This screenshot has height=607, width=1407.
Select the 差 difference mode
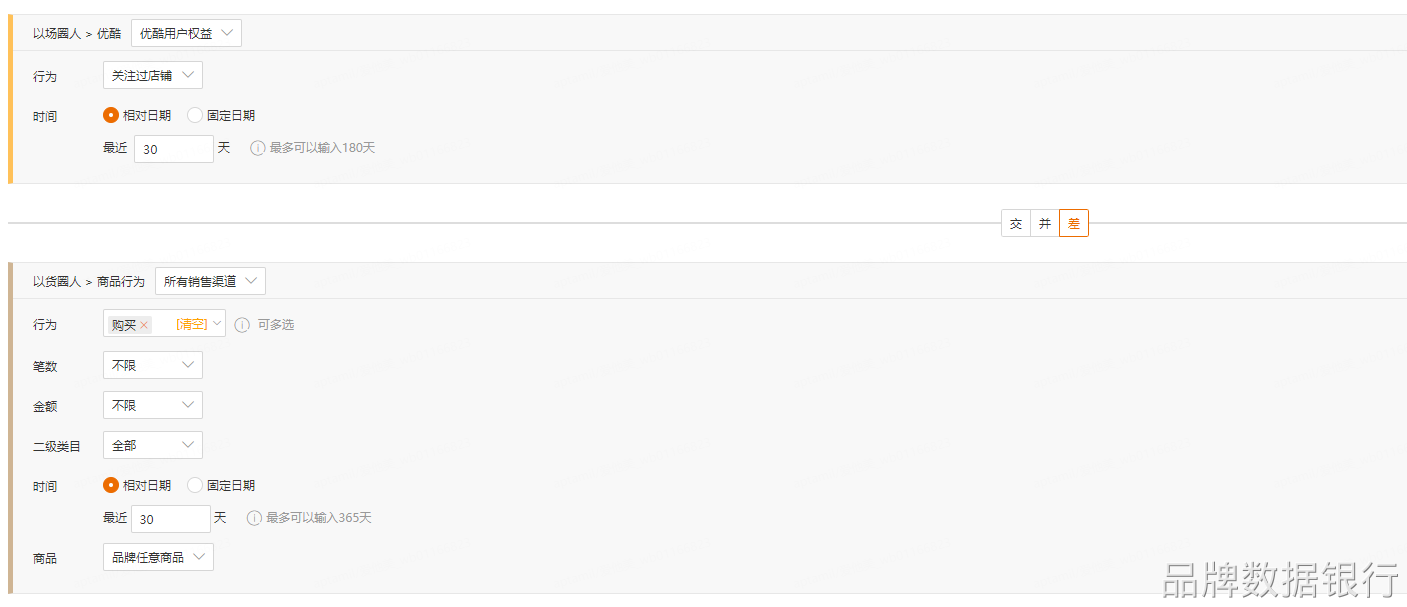tap(1074, 223)
